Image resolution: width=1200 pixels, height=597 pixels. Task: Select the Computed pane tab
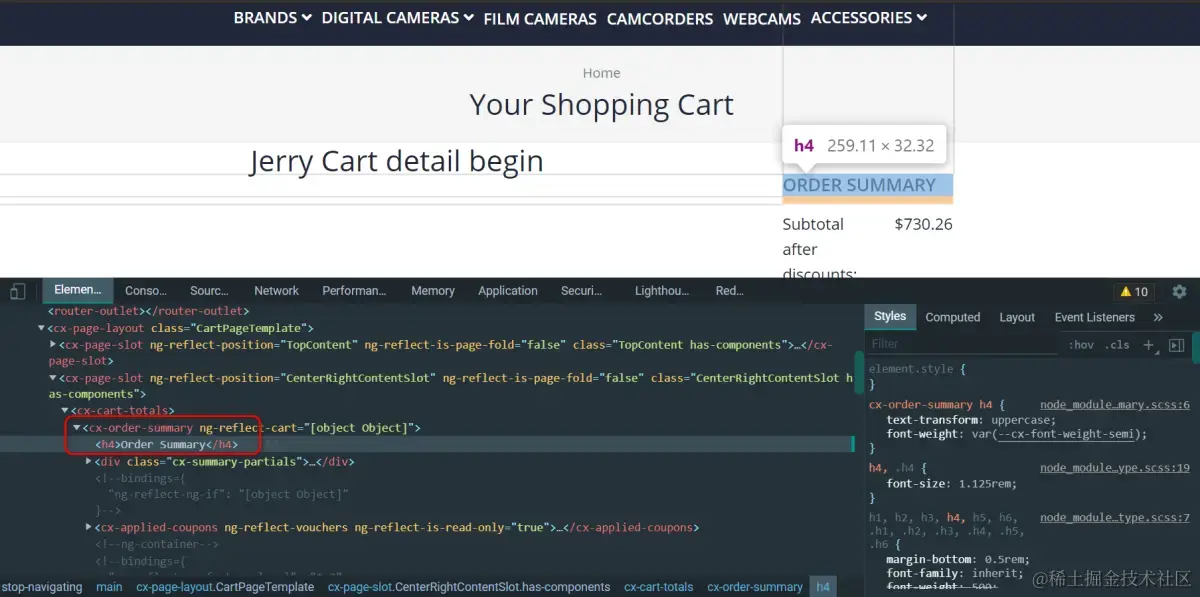tap(953, 317)
